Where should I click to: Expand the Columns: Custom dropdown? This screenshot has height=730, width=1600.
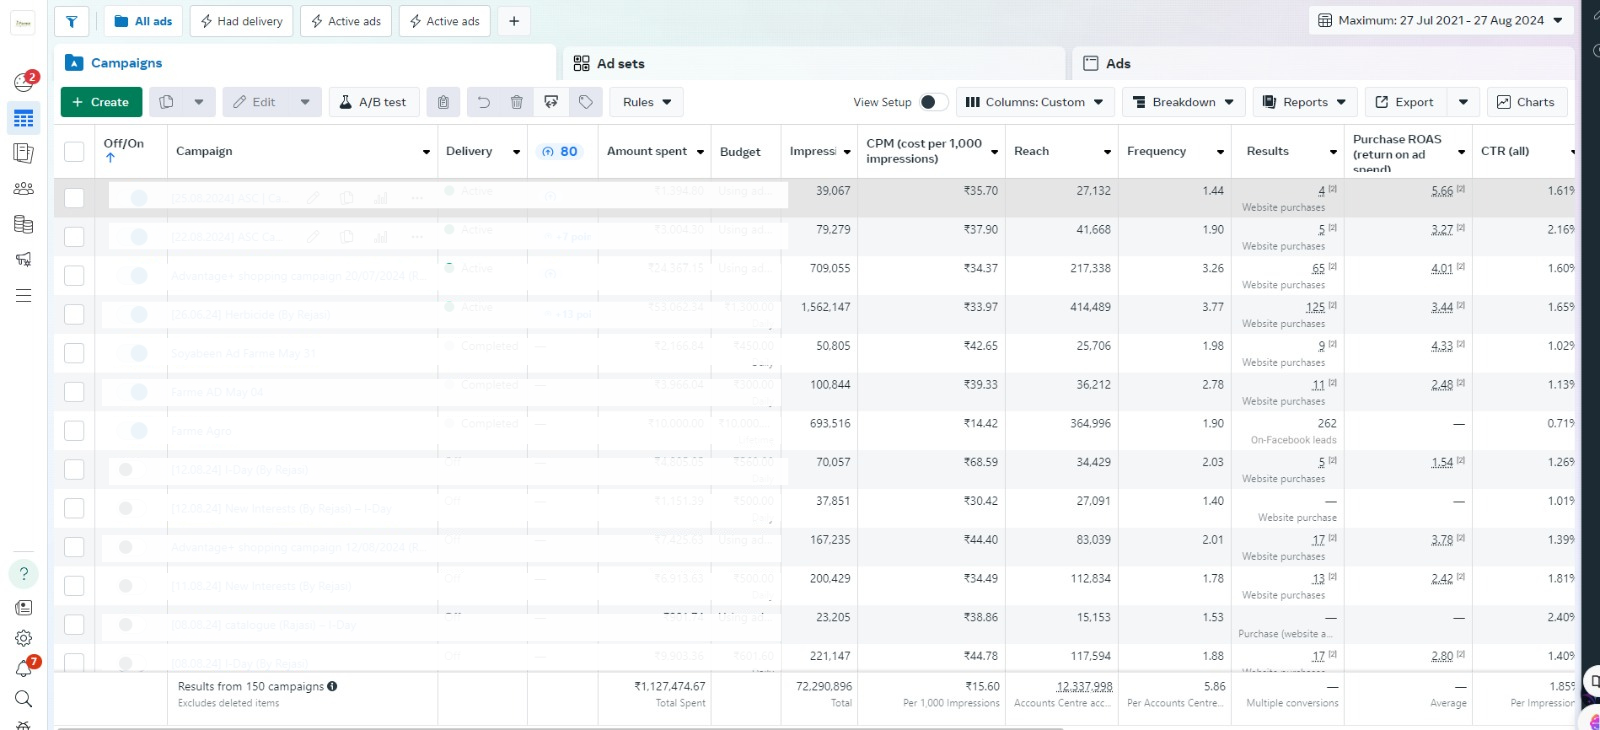coord(1034,102)
